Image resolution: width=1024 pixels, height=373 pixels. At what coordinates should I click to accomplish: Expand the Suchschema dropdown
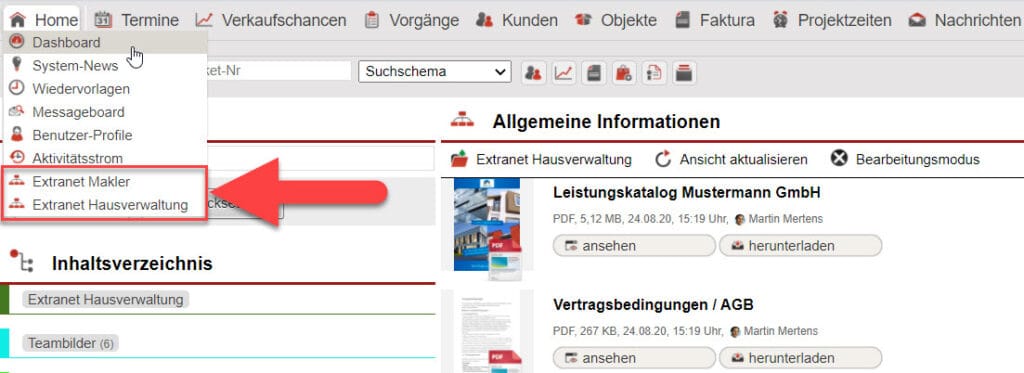pyautogui.click(x=435, y=71)
